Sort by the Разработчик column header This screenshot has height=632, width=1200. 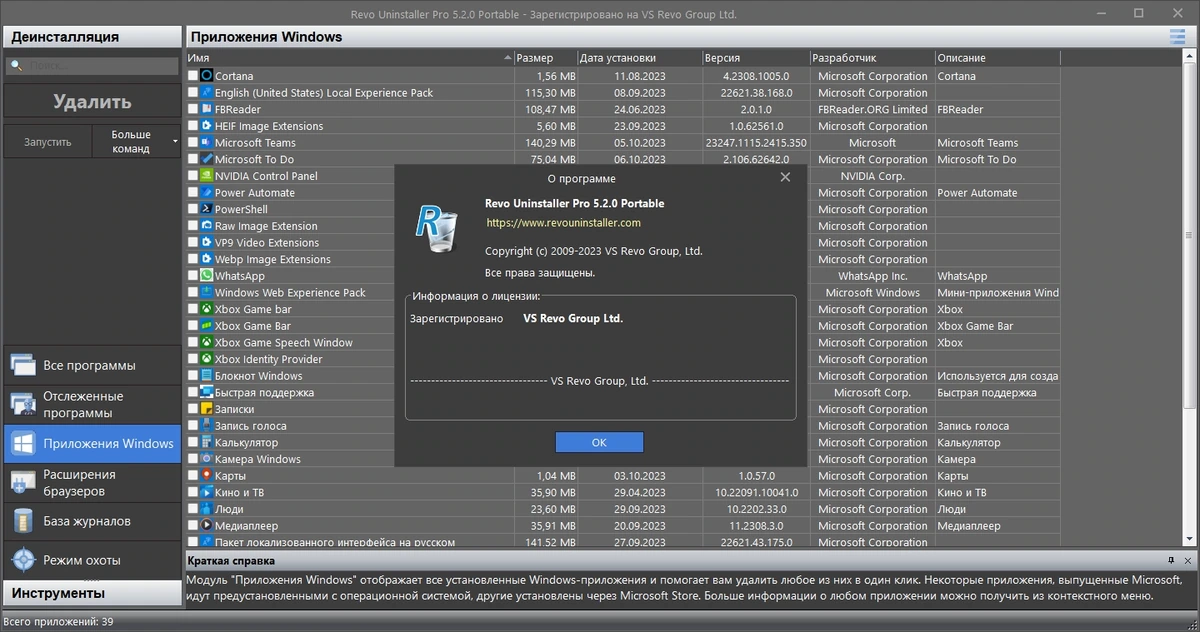(x=872, y=58)
